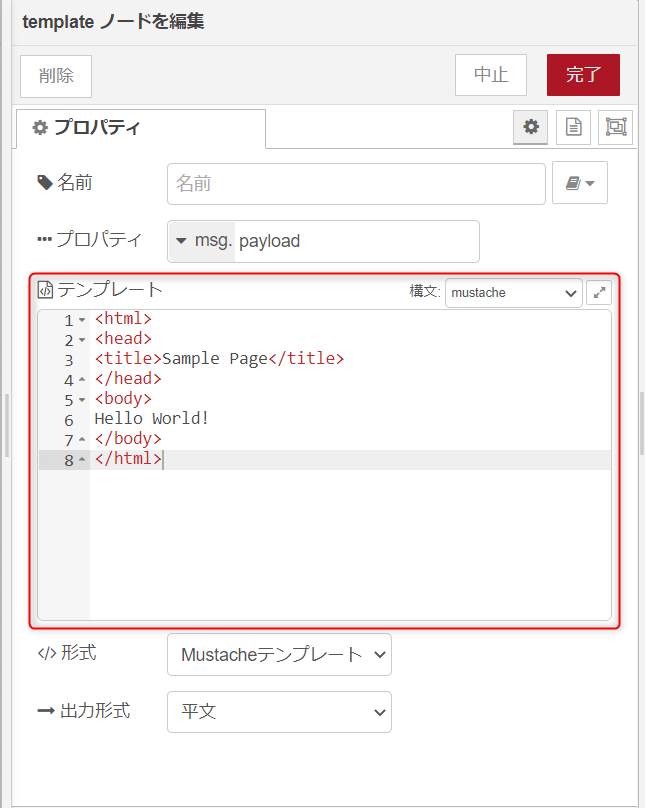Open the msg. property type selector
The height and width of the screenshot is (808, 645).
pos(202,241)
